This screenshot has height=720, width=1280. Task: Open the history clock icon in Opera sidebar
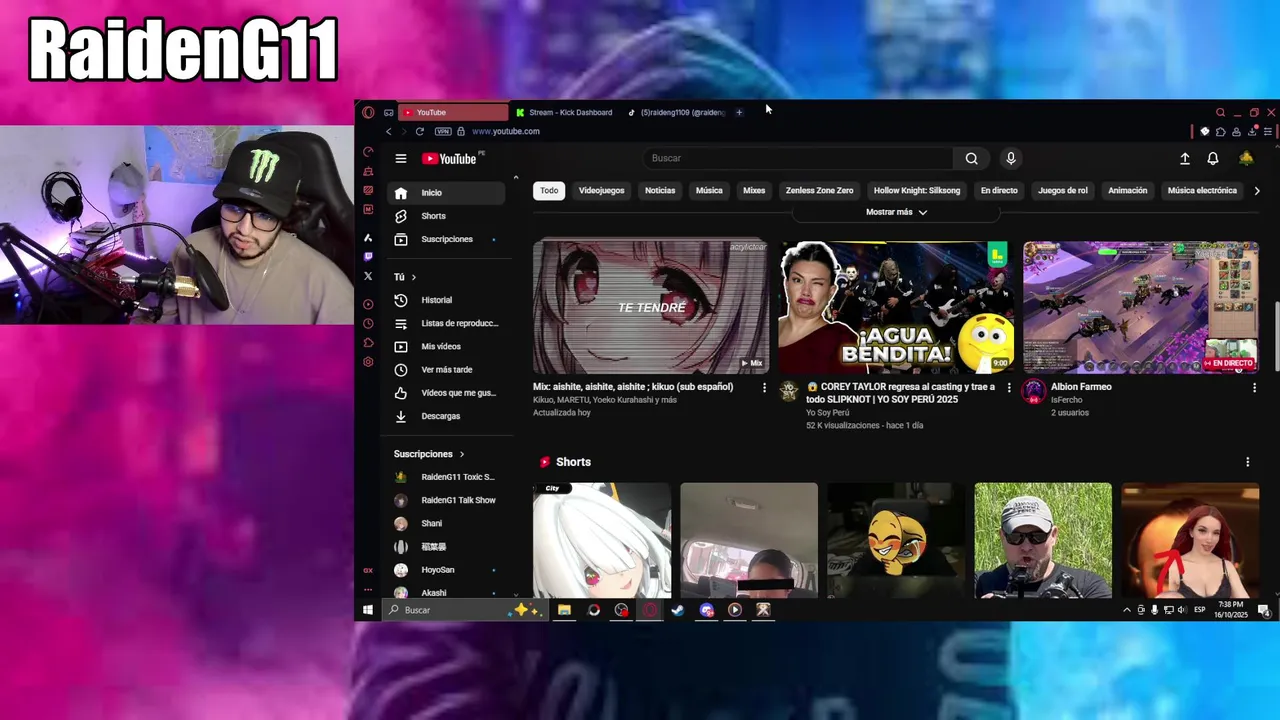pos(368,323)
